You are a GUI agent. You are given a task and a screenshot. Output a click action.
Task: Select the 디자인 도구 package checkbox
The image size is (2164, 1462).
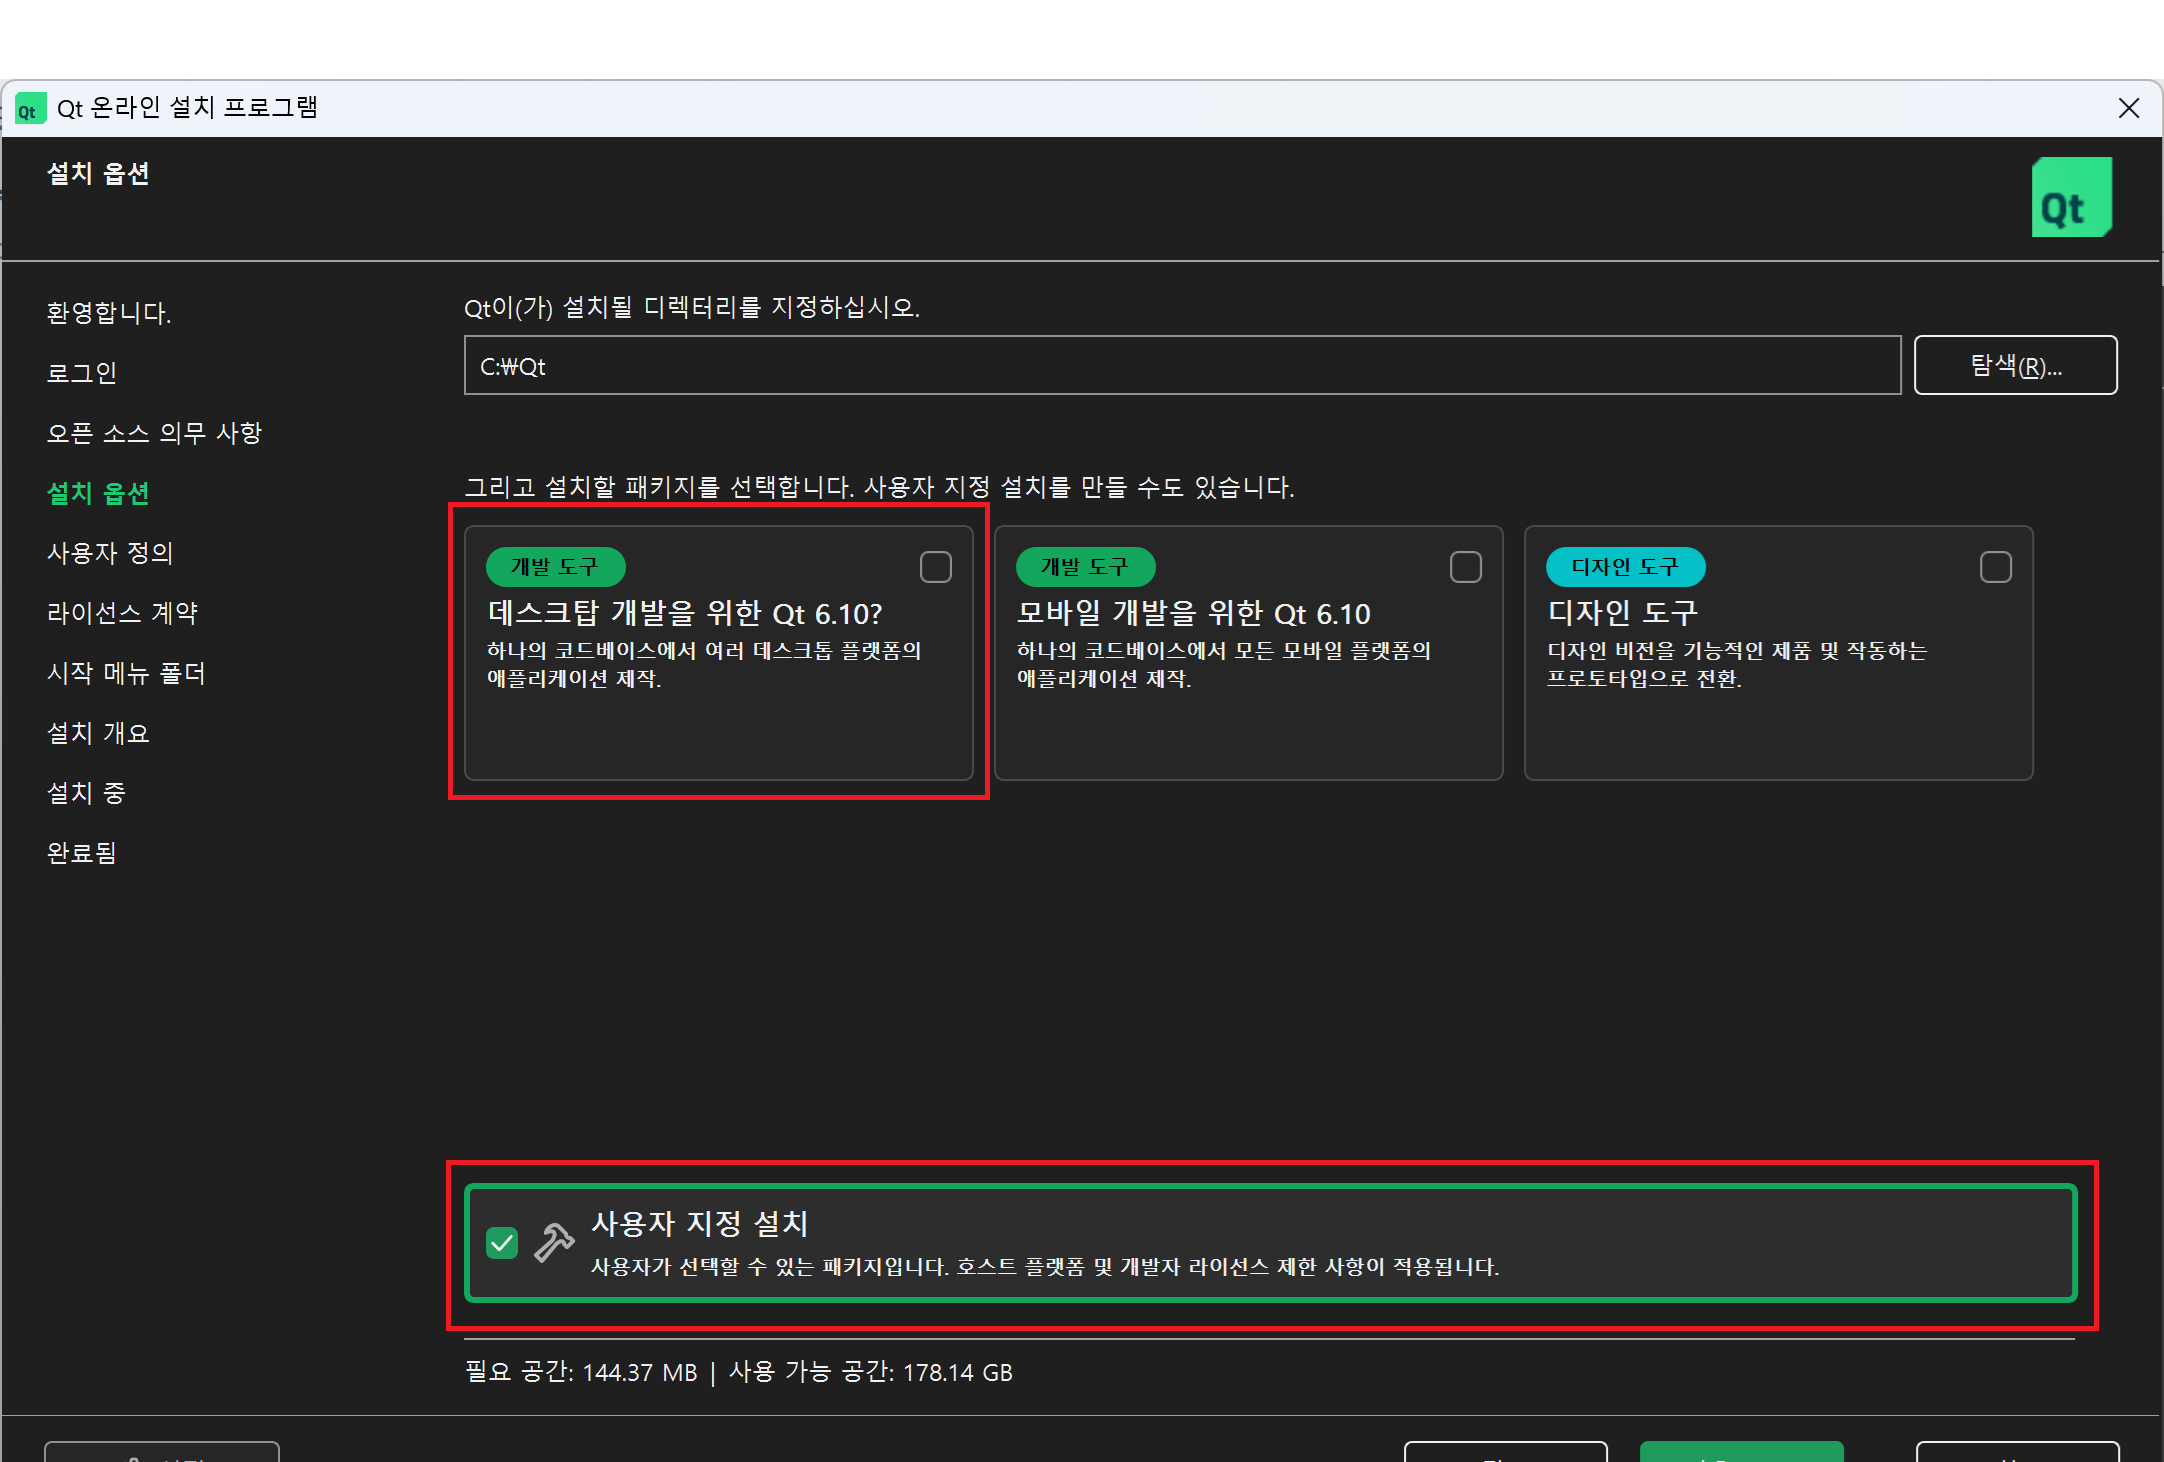1995,566
